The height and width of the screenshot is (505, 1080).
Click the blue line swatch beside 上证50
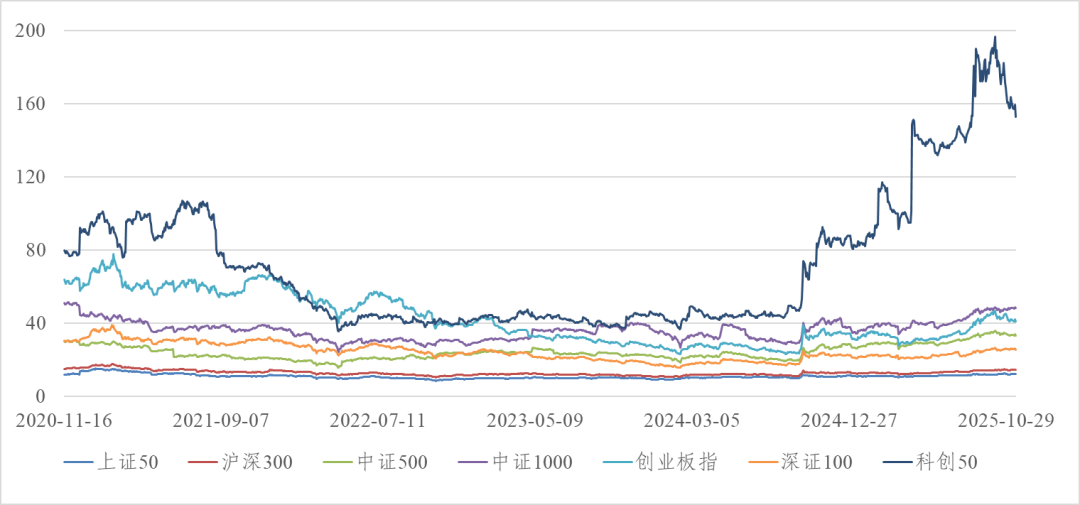point(79,462)
